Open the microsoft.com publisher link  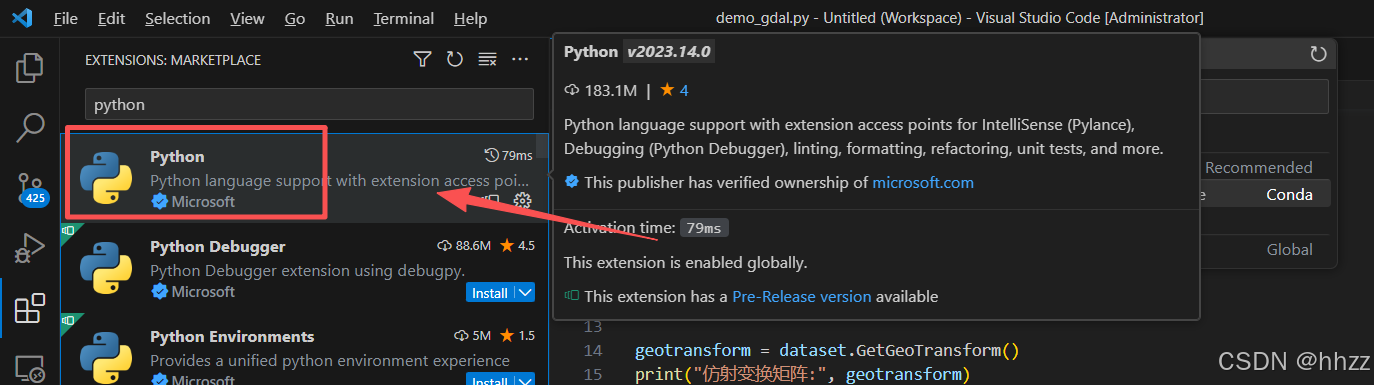[923, 182]
